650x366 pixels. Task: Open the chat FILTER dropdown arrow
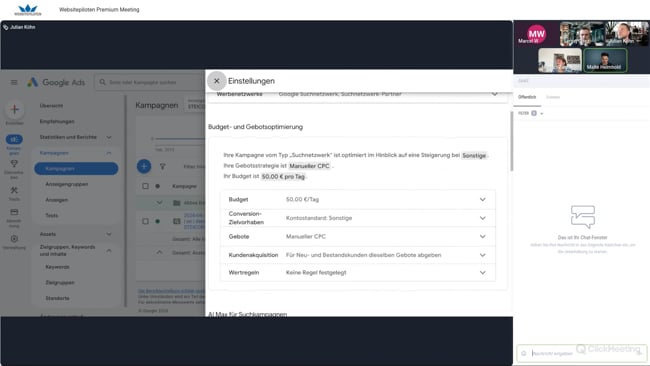tap(542, 114)
